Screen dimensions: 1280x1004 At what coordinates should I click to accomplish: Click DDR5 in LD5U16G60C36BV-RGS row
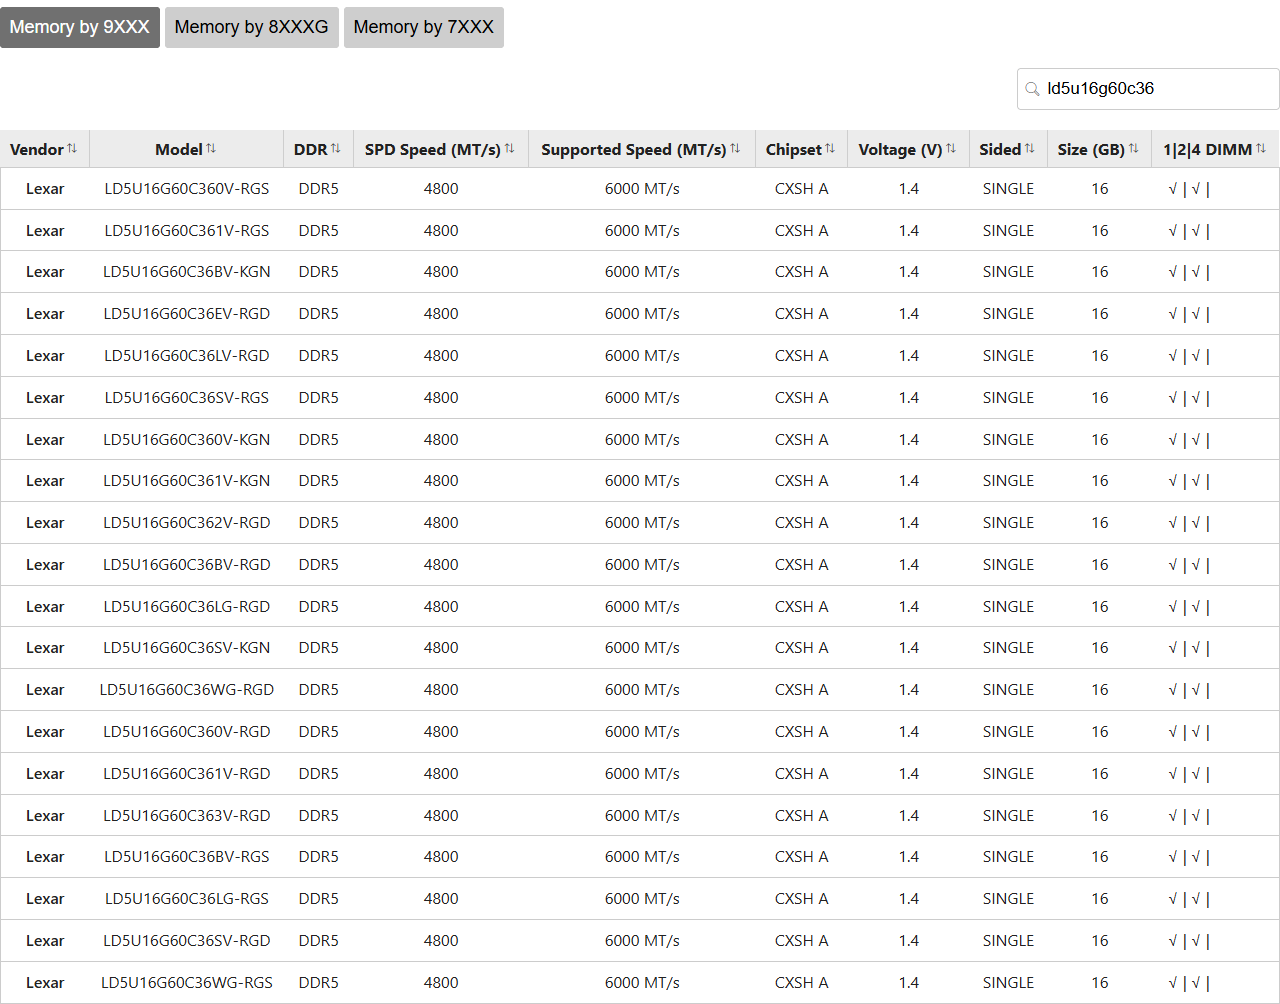(x=319, y=857)
